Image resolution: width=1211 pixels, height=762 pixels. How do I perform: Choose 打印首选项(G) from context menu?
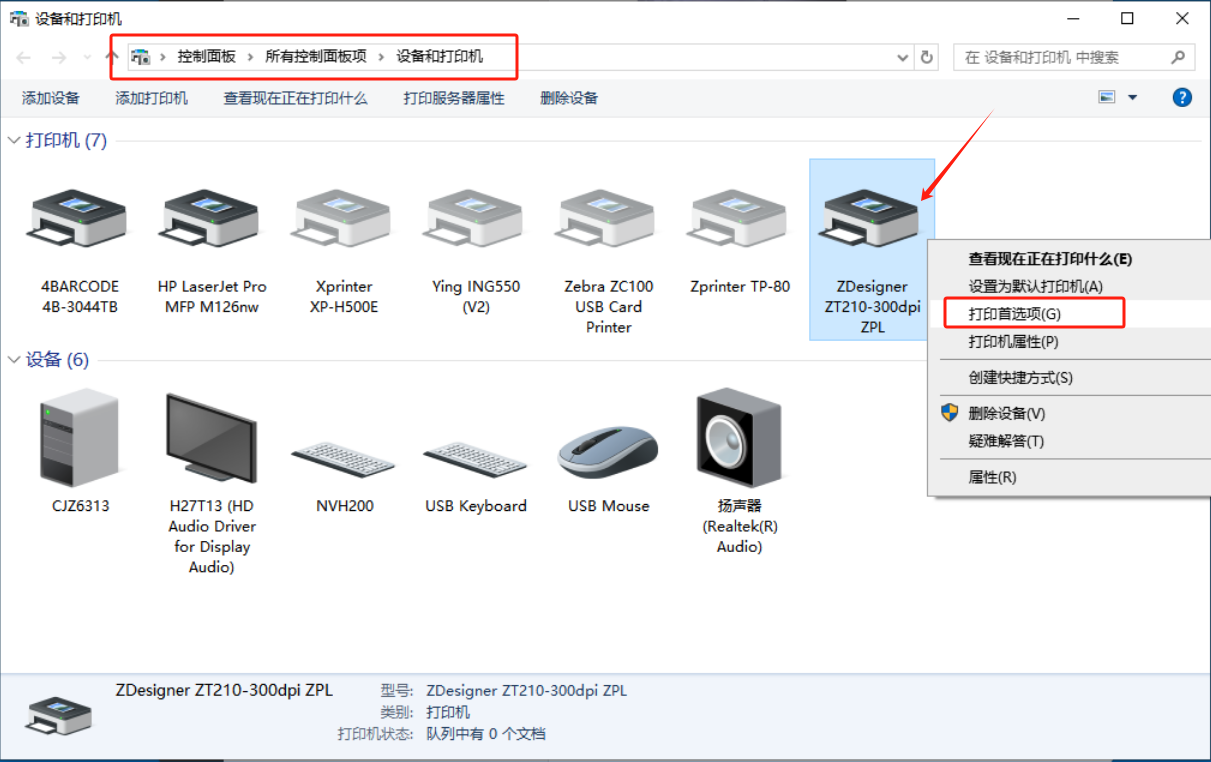pos(1014,314)
